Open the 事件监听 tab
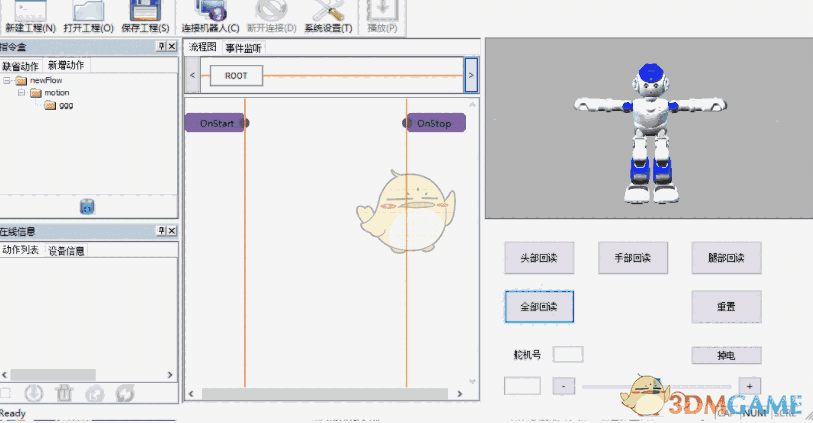The width and height of the screenshot is (813, 423). (243, 48)
